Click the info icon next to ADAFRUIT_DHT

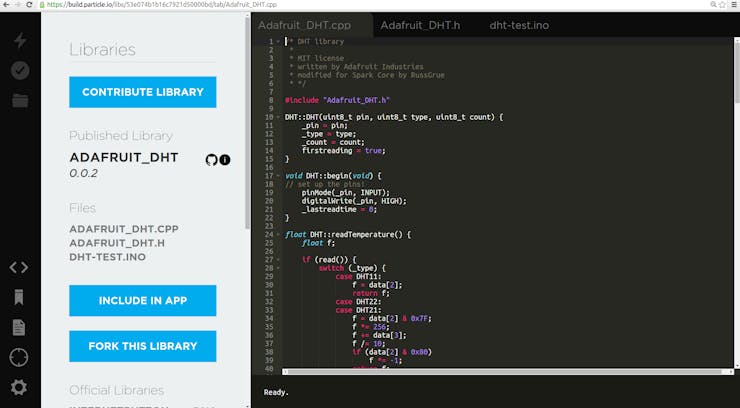pyautogui.click(x=225, y=160)
